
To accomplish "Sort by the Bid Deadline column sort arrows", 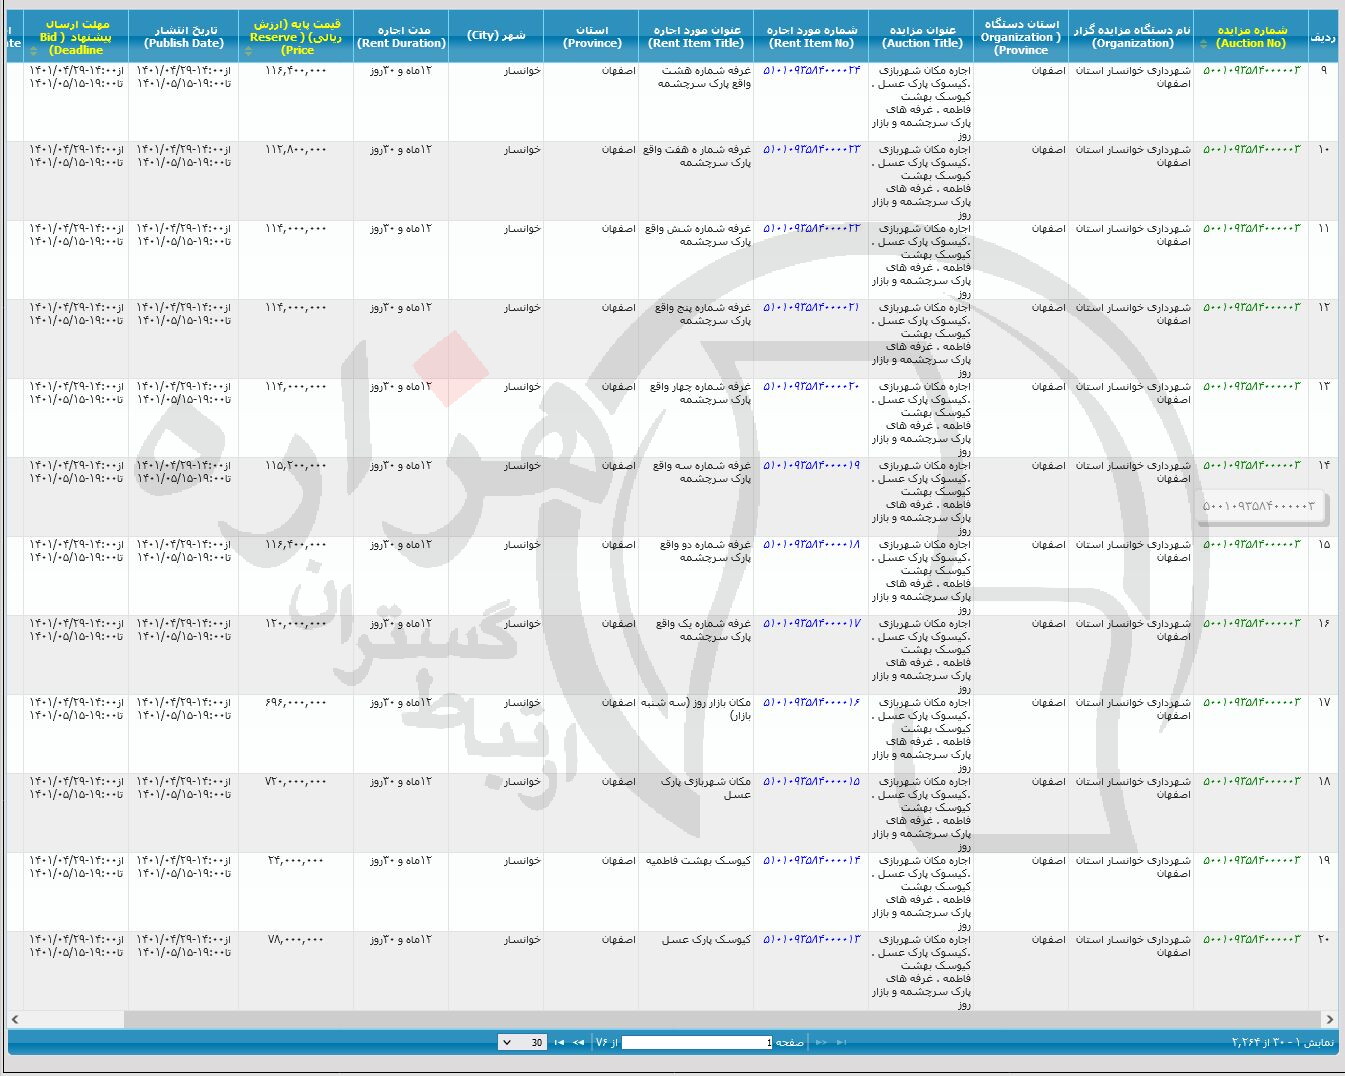I will click(x=33, y=50).
